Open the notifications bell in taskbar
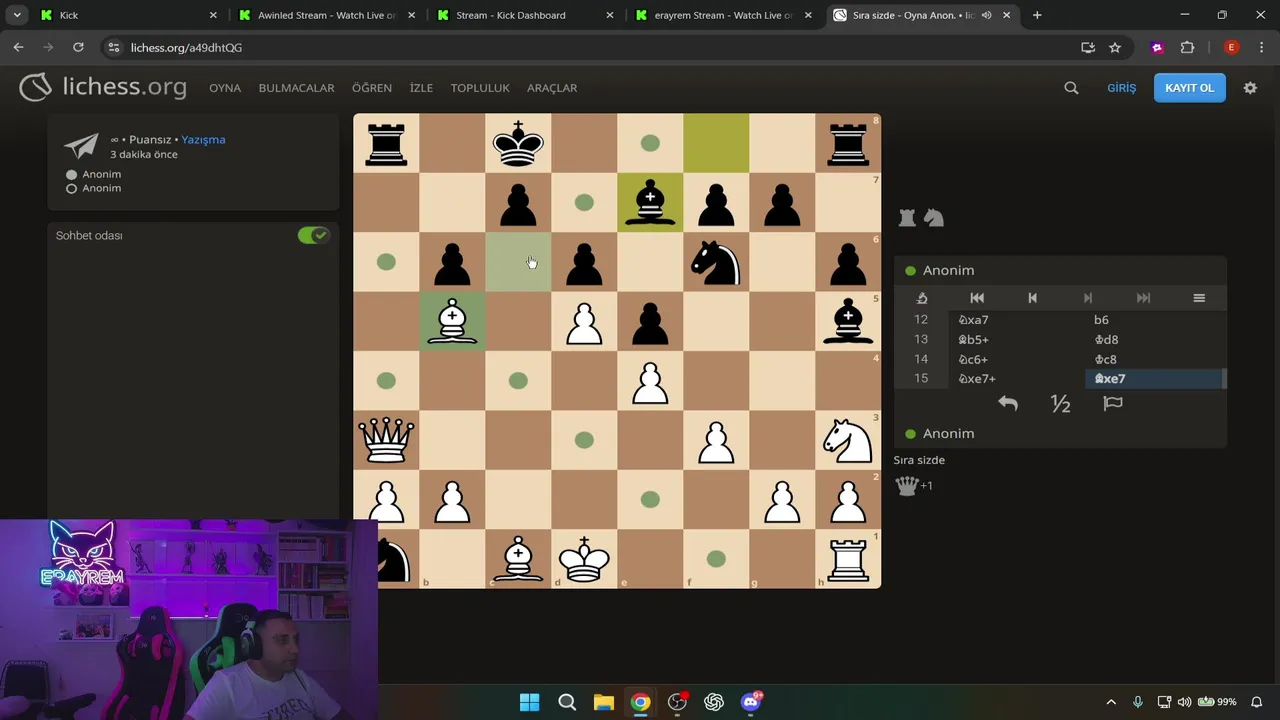 coord(1257,702)
